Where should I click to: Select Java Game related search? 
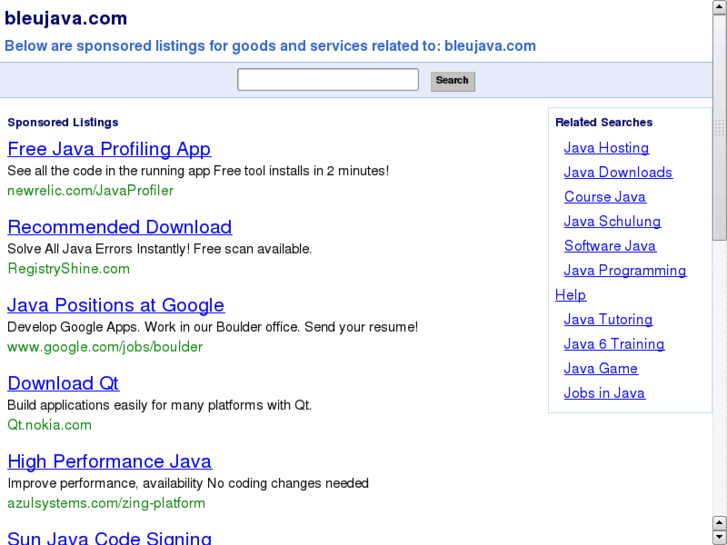coord(601,369)
